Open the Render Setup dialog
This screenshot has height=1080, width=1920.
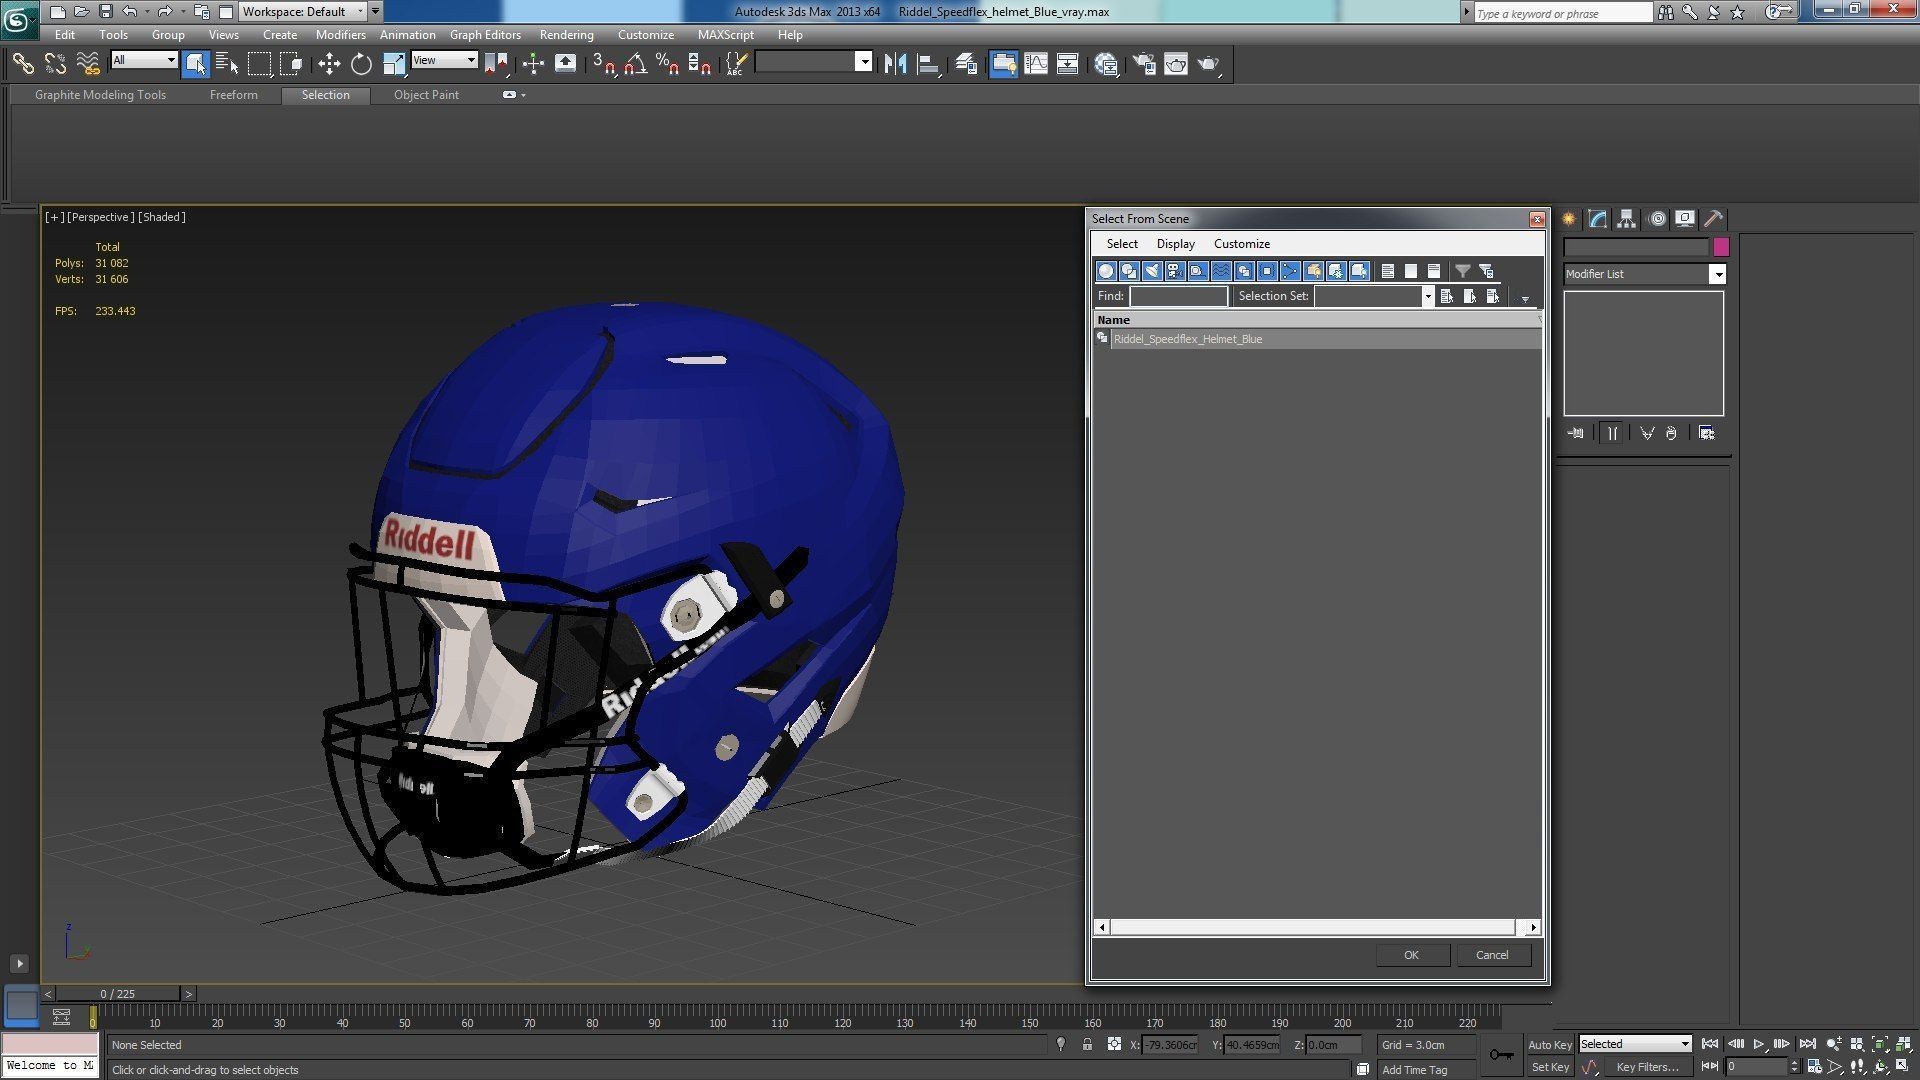(1143, 64)
